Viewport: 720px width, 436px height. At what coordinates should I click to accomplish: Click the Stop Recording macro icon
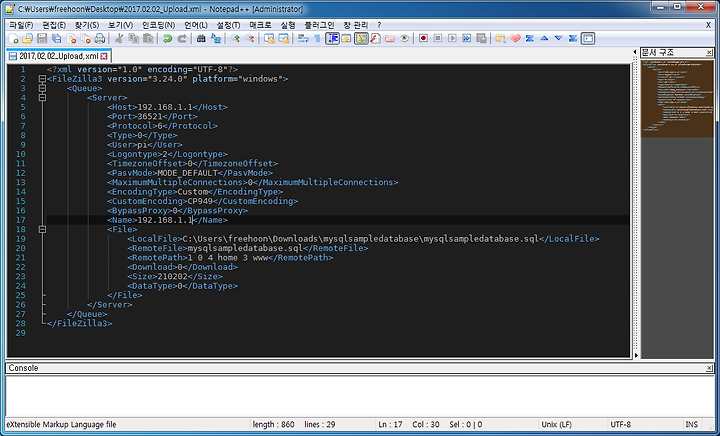click(x=438, y=39)
